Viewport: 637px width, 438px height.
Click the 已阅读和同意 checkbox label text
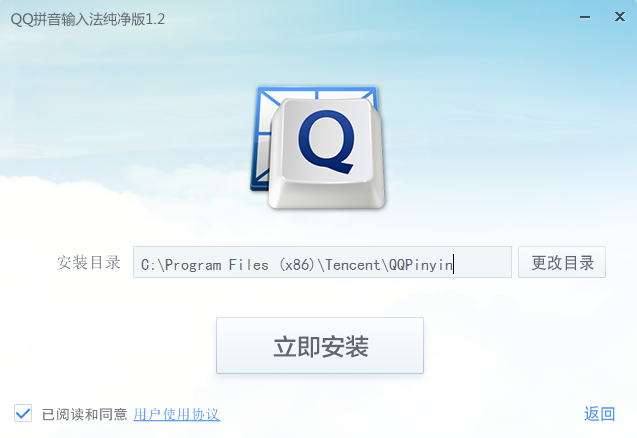[x=84, y=414]
